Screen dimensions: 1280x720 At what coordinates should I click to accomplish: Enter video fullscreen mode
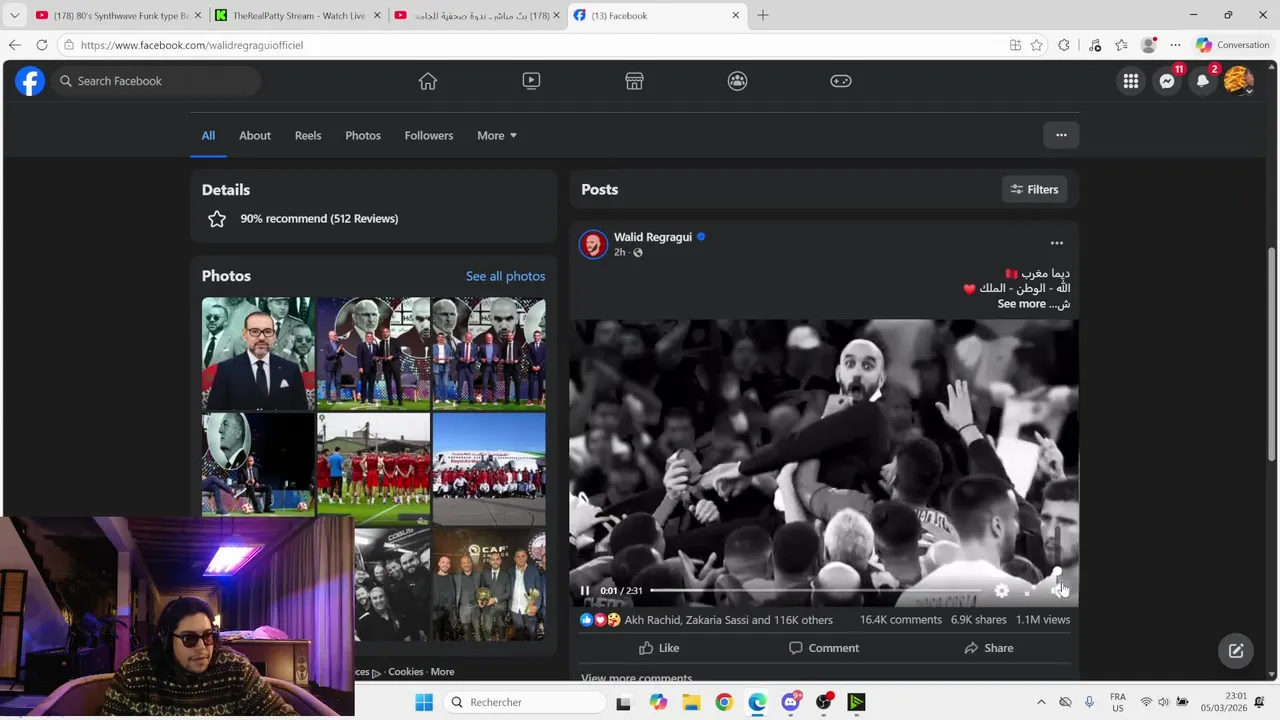[1029, 590]
